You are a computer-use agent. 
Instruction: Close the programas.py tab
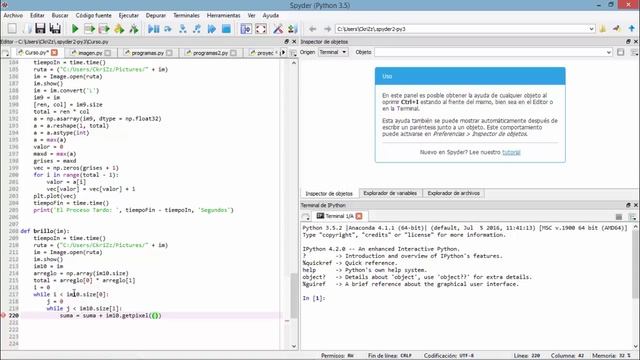(x=169, y=53)
